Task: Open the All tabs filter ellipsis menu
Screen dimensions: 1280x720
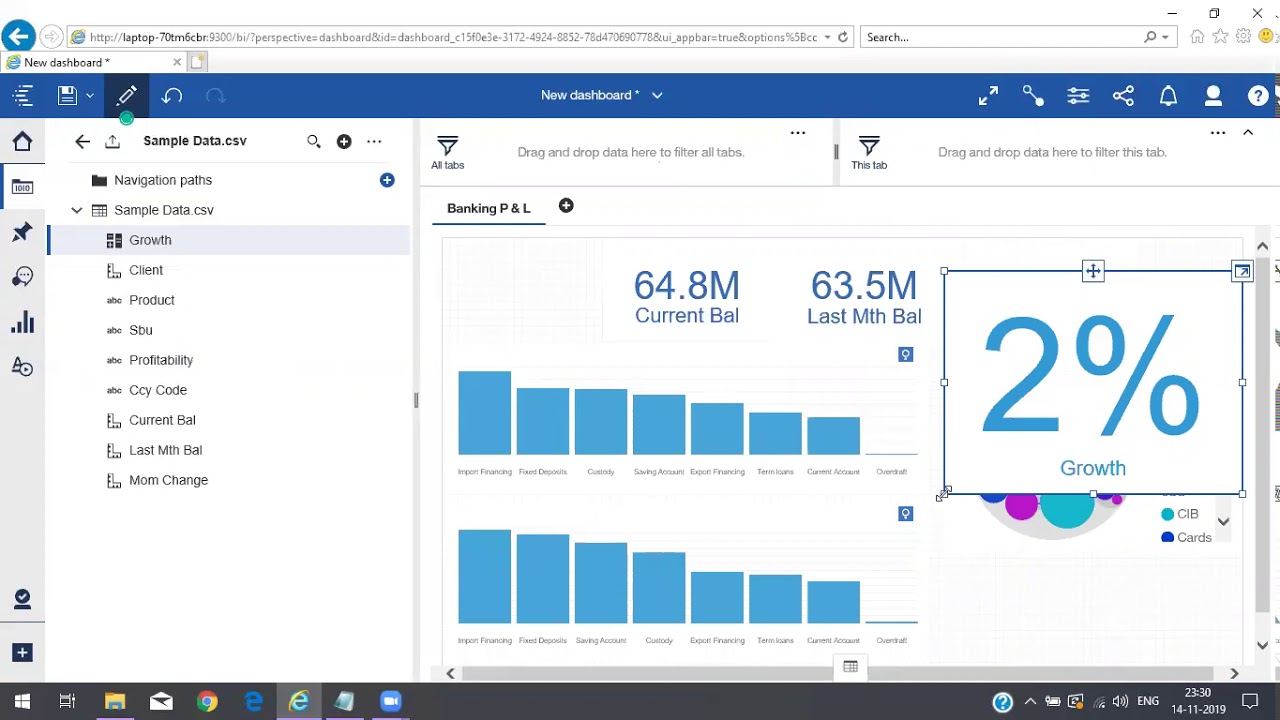Action: (798, 132)
